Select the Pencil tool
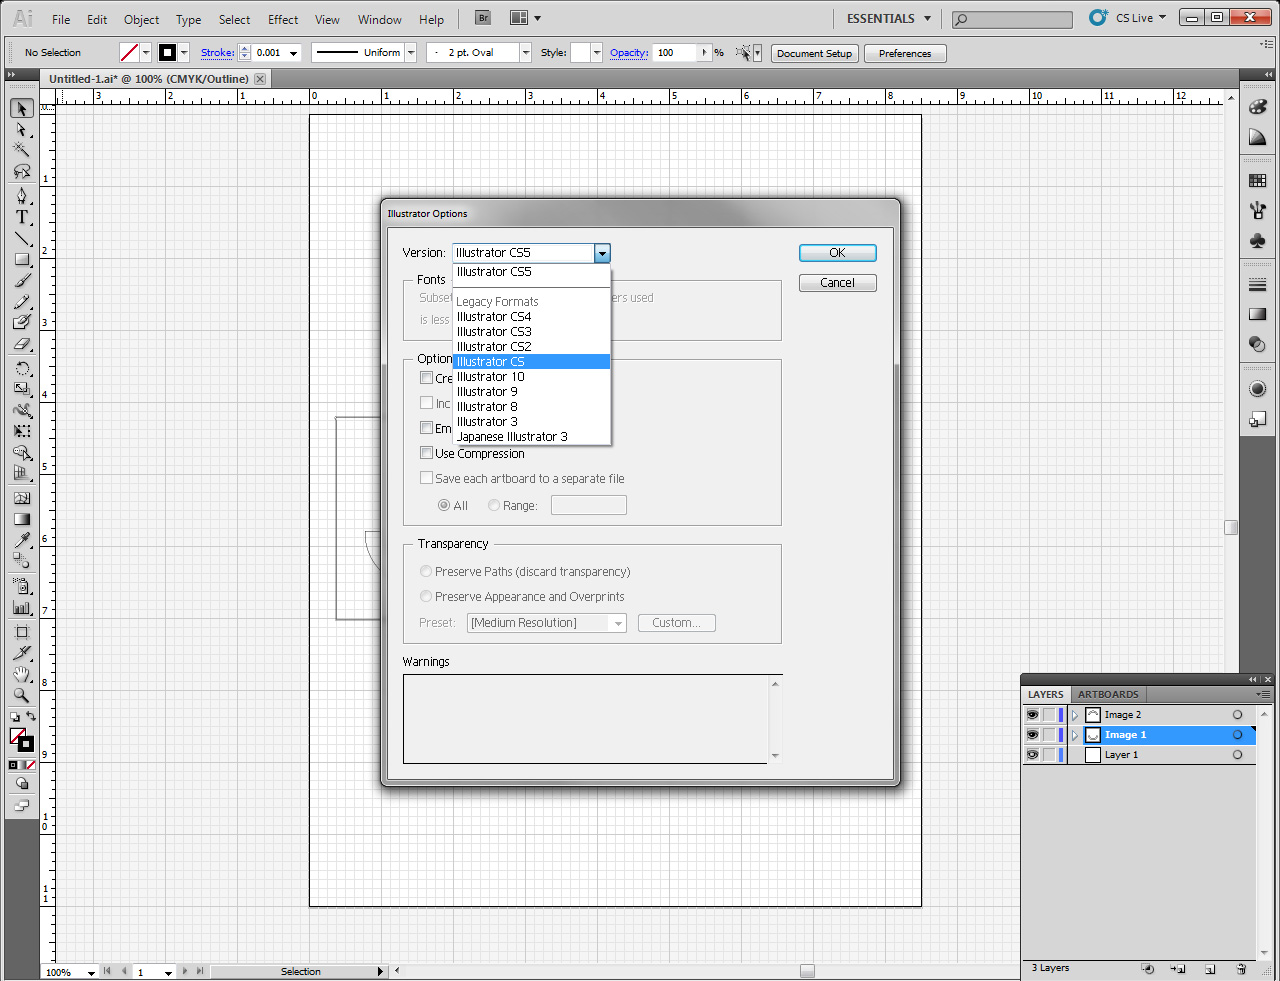The height and width of the screenshot is (981, 1280). pos(22,301)
